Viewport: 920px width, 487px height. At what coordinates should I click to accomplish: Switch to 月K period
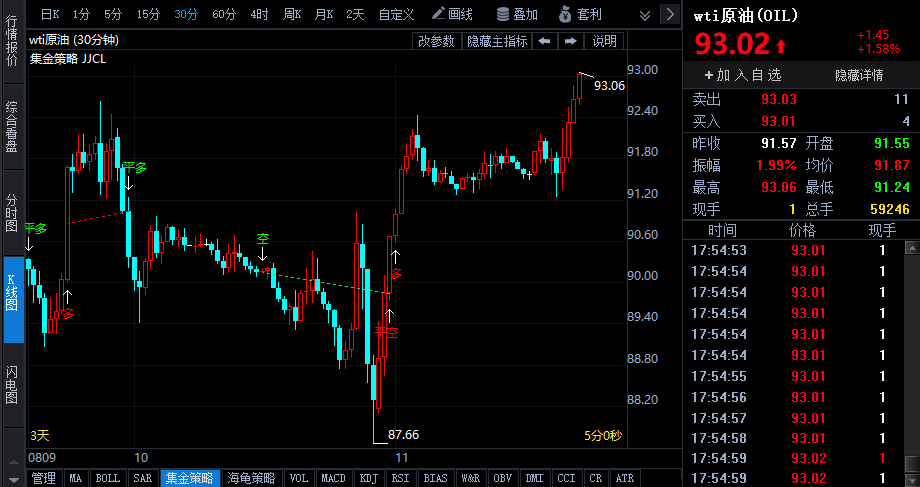coord(324,14)
